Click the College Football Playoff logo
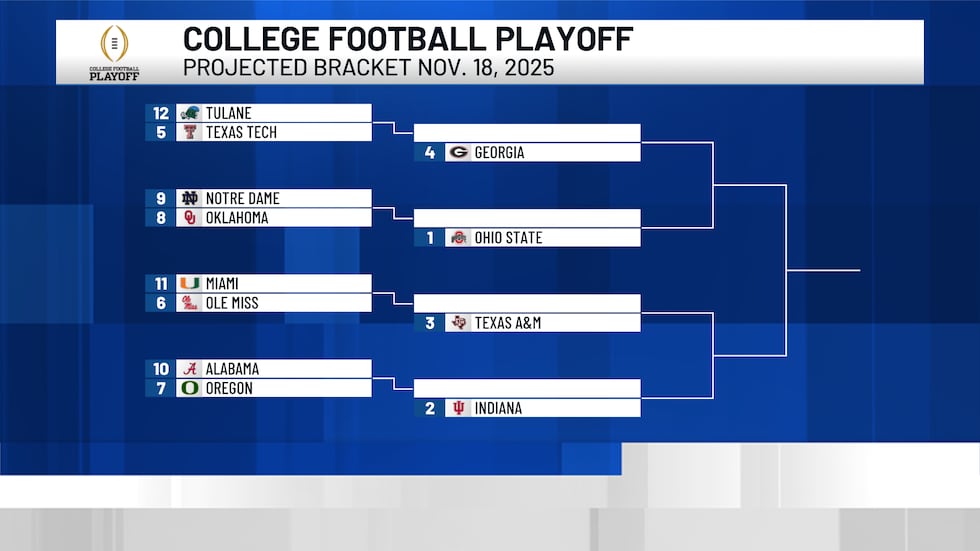This screenshot has height=551, width=980. 114,52
